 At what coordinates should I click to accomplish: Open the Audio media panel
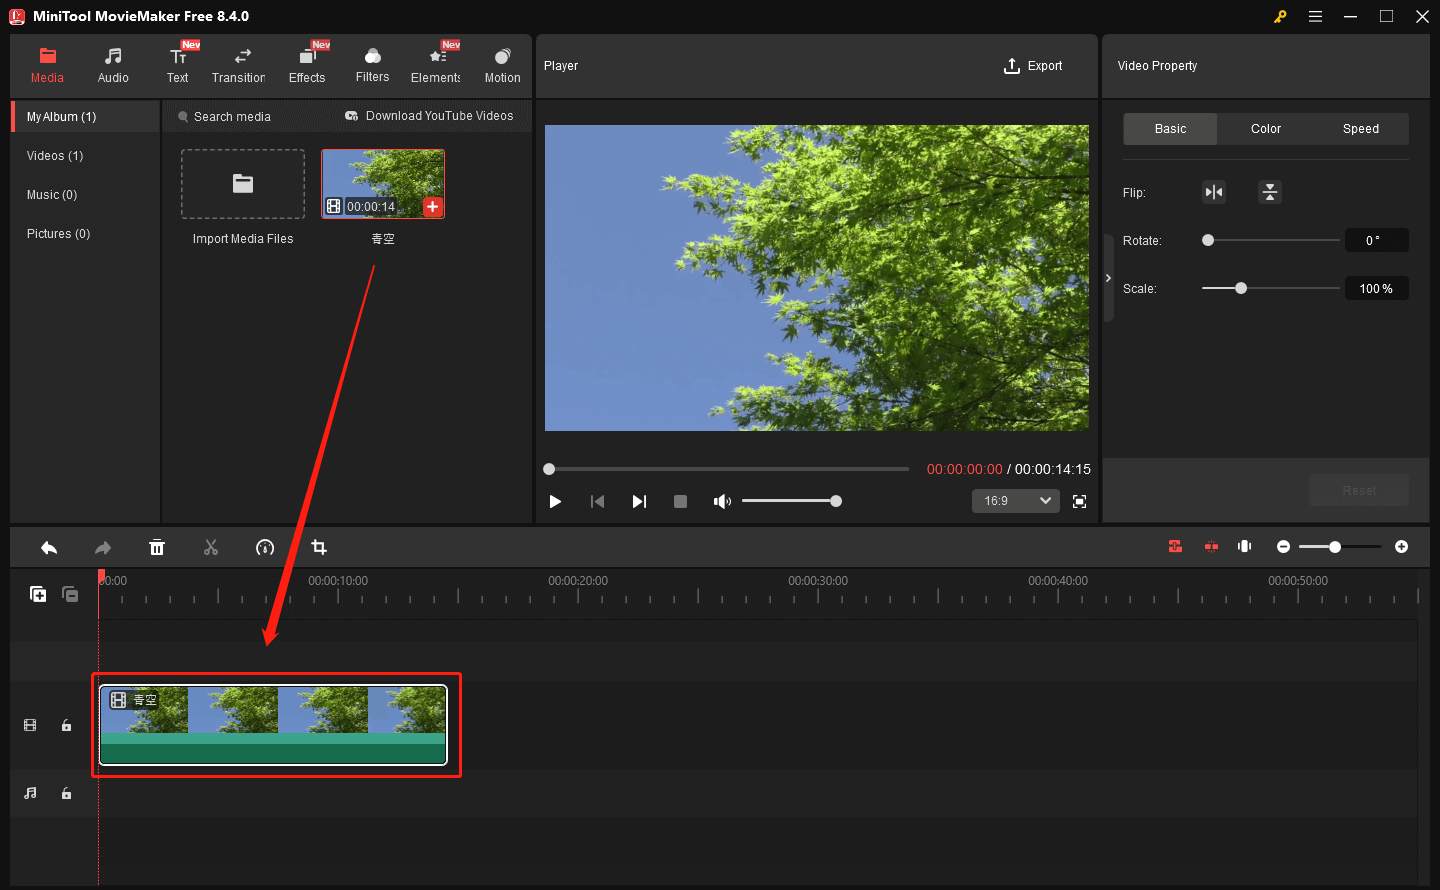(x=112, y=64)
